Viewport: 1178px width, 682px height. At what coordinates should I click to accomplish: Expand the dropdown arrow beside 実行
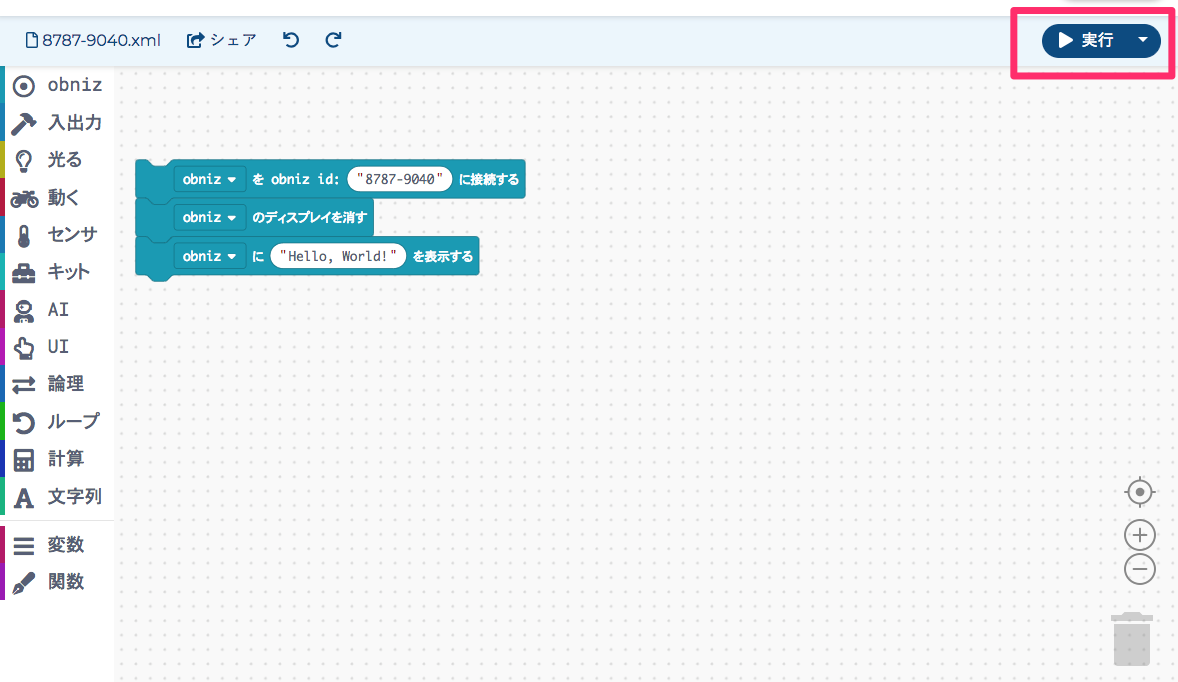point(1142,40)
